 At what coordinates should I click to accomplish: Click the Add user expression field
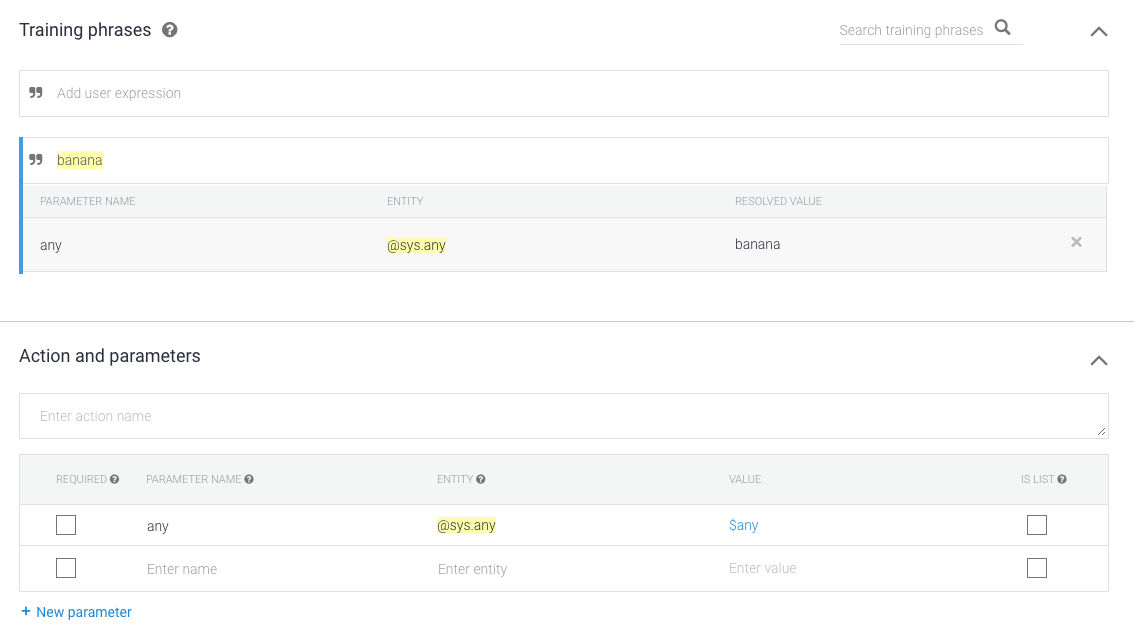570,93
